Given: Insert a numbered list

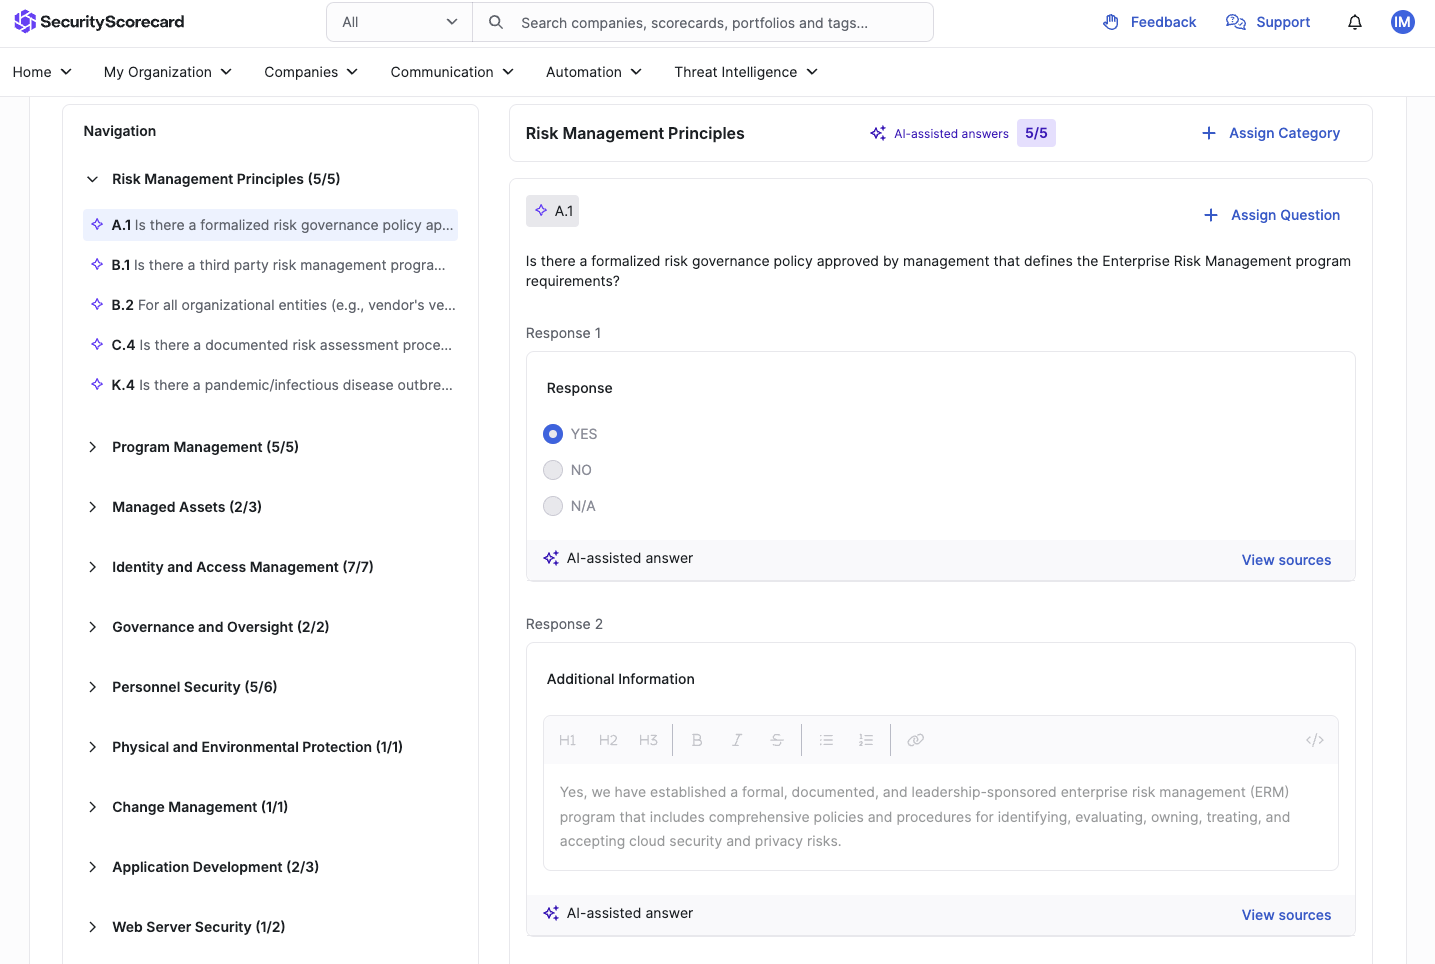Looking at the screenshot, I should click(866, 740).
